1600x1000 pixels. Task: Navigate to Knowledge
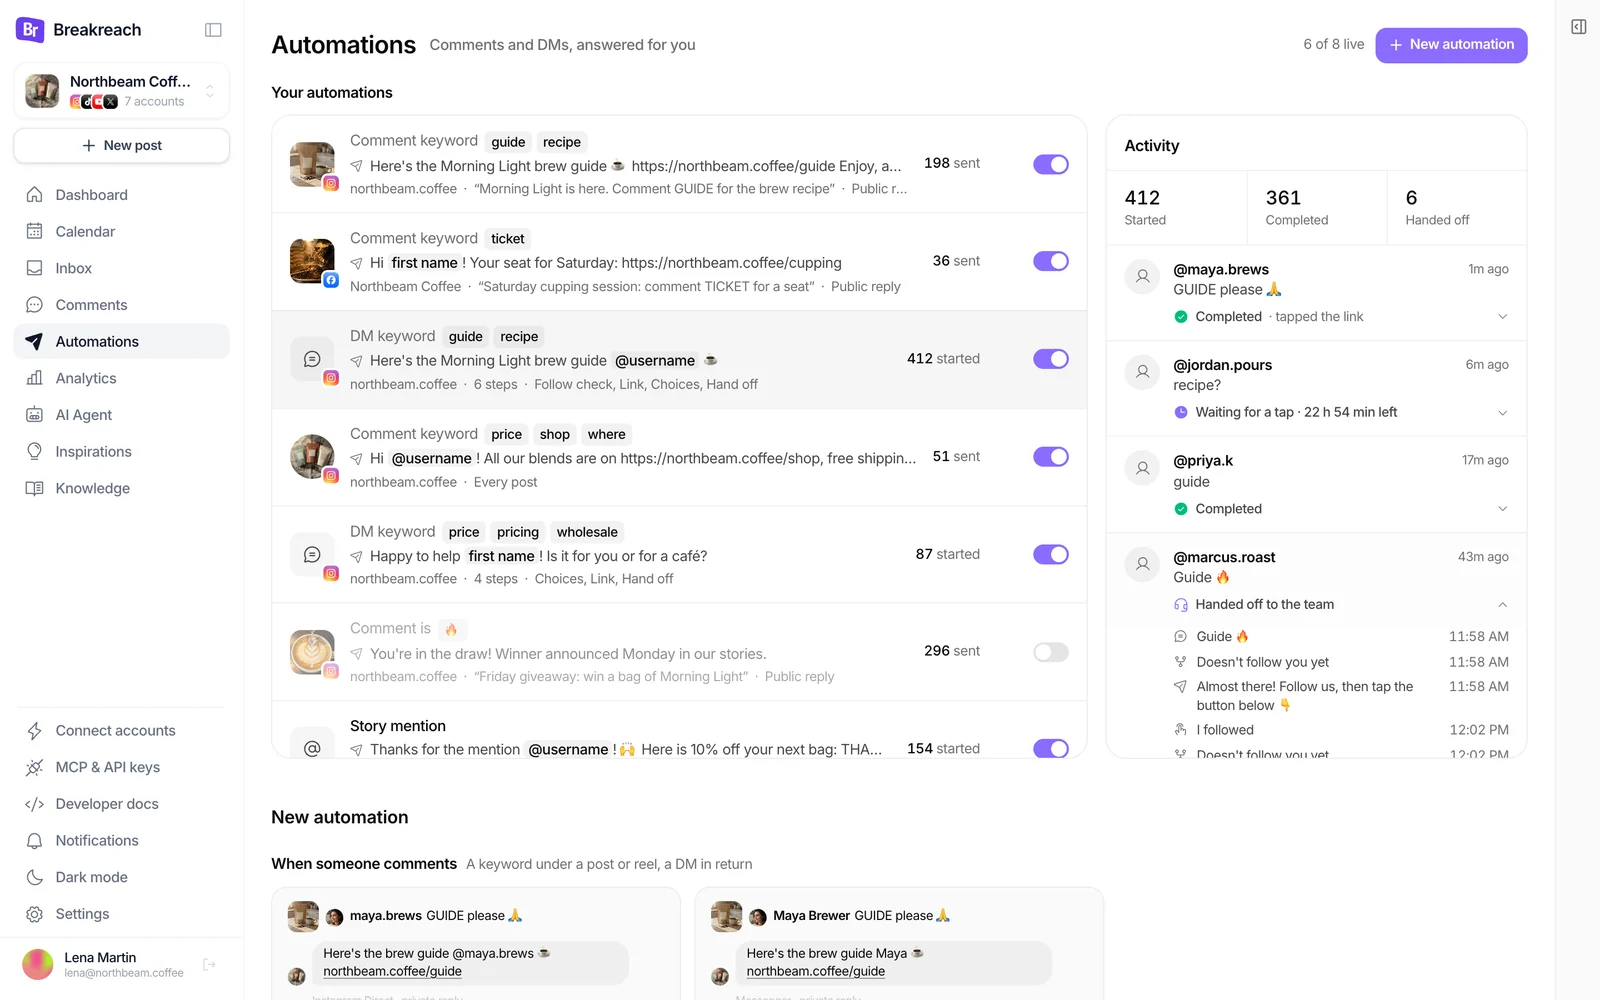click(121, 488)
